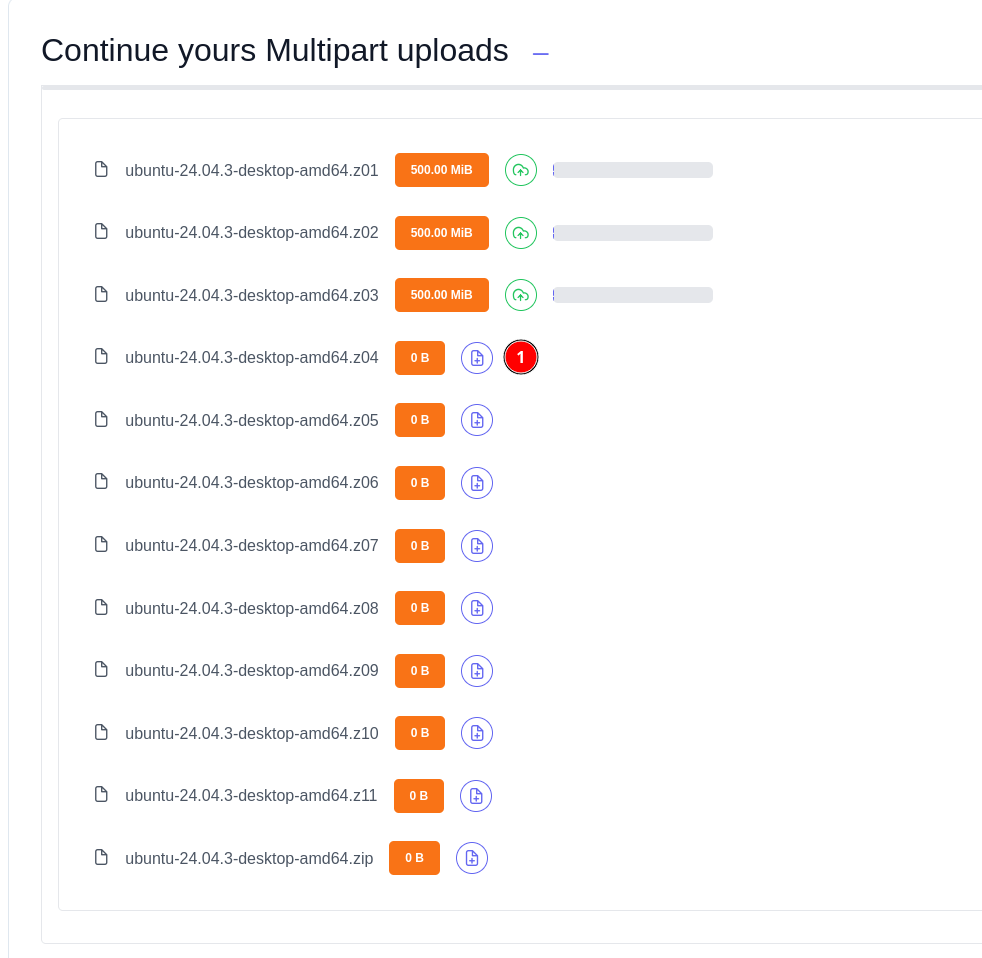
Task: Click the red badge numbered 1
Action: (521, 357)
